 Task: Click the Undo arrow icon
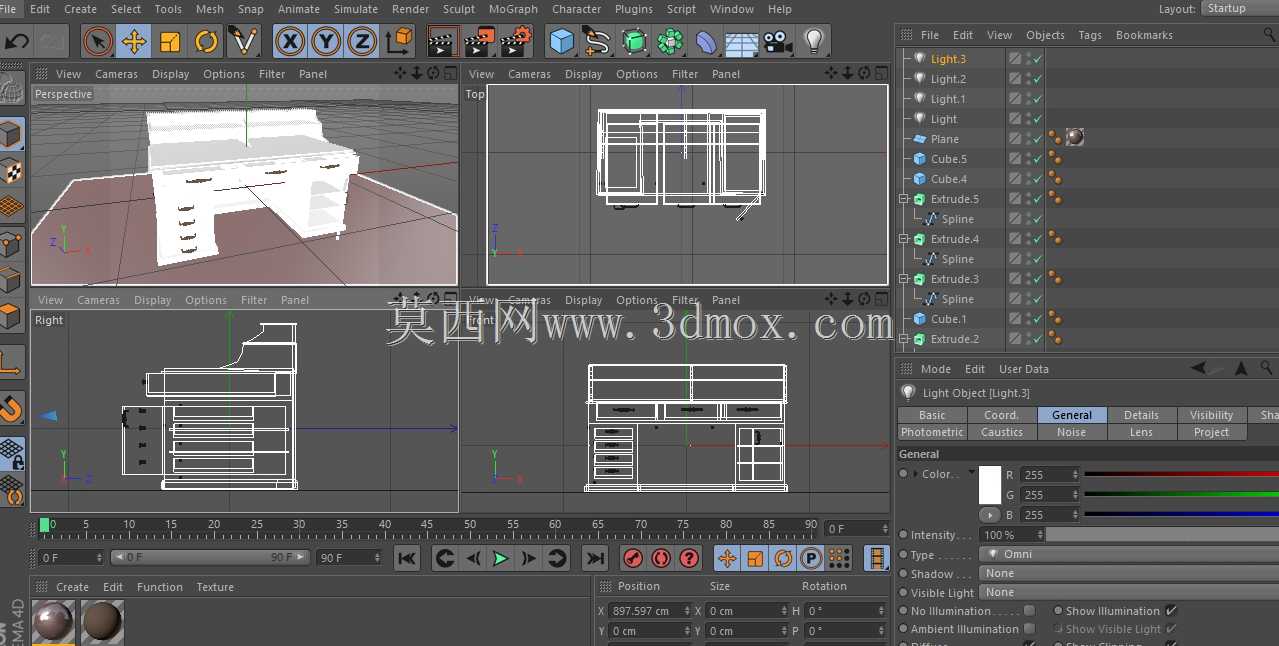click(x=17, y=41)
